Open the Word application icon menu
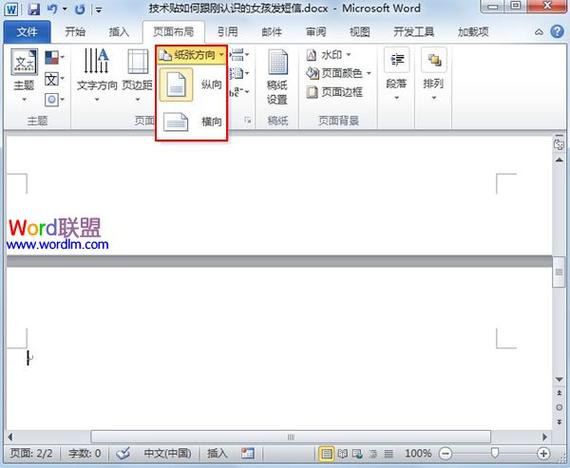Screen dimensions: 570x468 (x=11, y=9)
